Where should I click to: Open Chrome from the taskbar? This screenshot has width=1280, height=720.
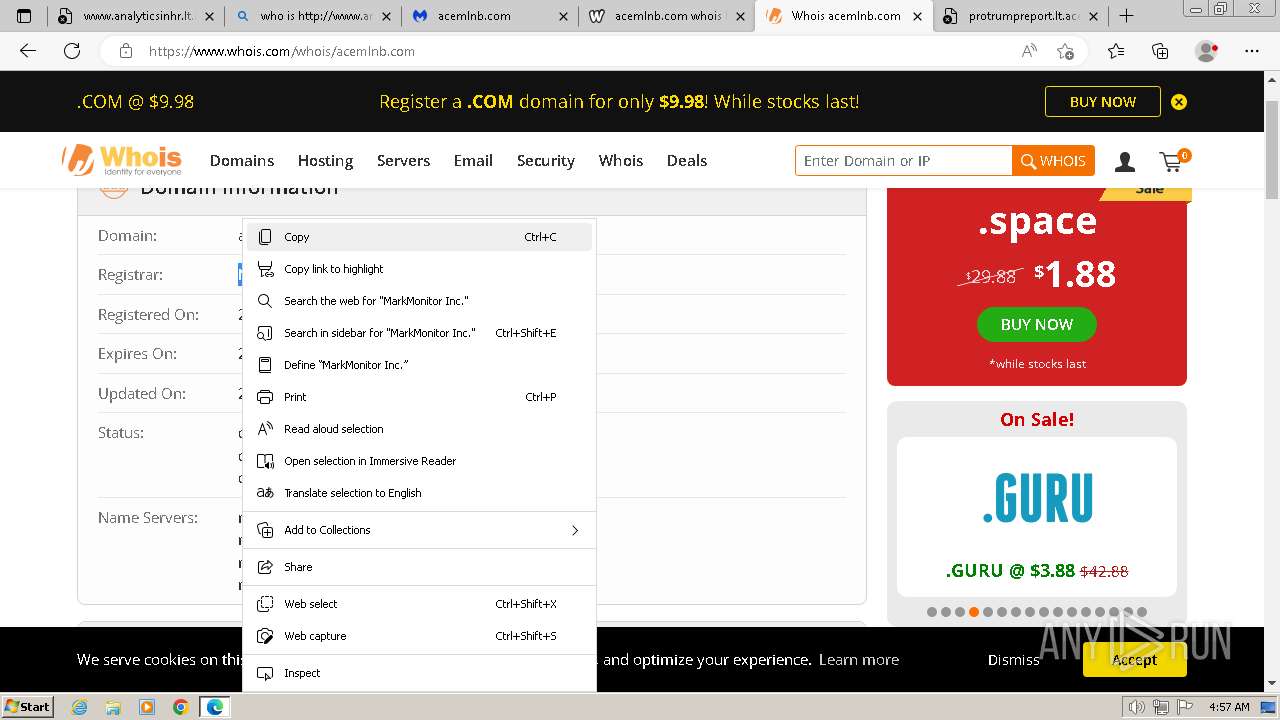click(x=180, y=707)
